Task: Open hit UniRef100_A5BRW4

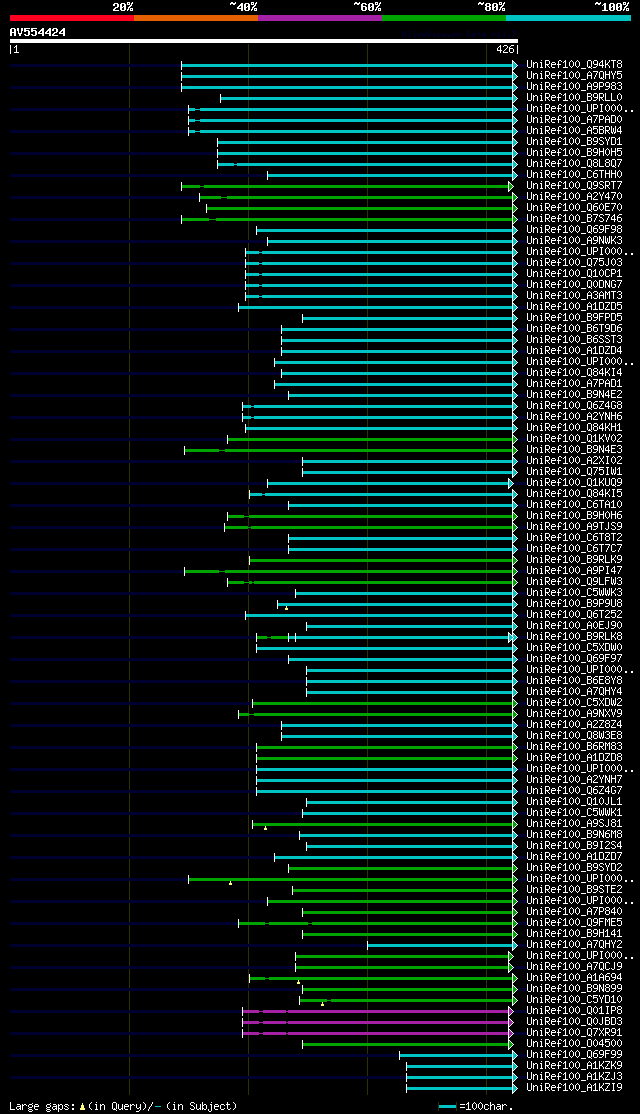Action: point(574,131)
